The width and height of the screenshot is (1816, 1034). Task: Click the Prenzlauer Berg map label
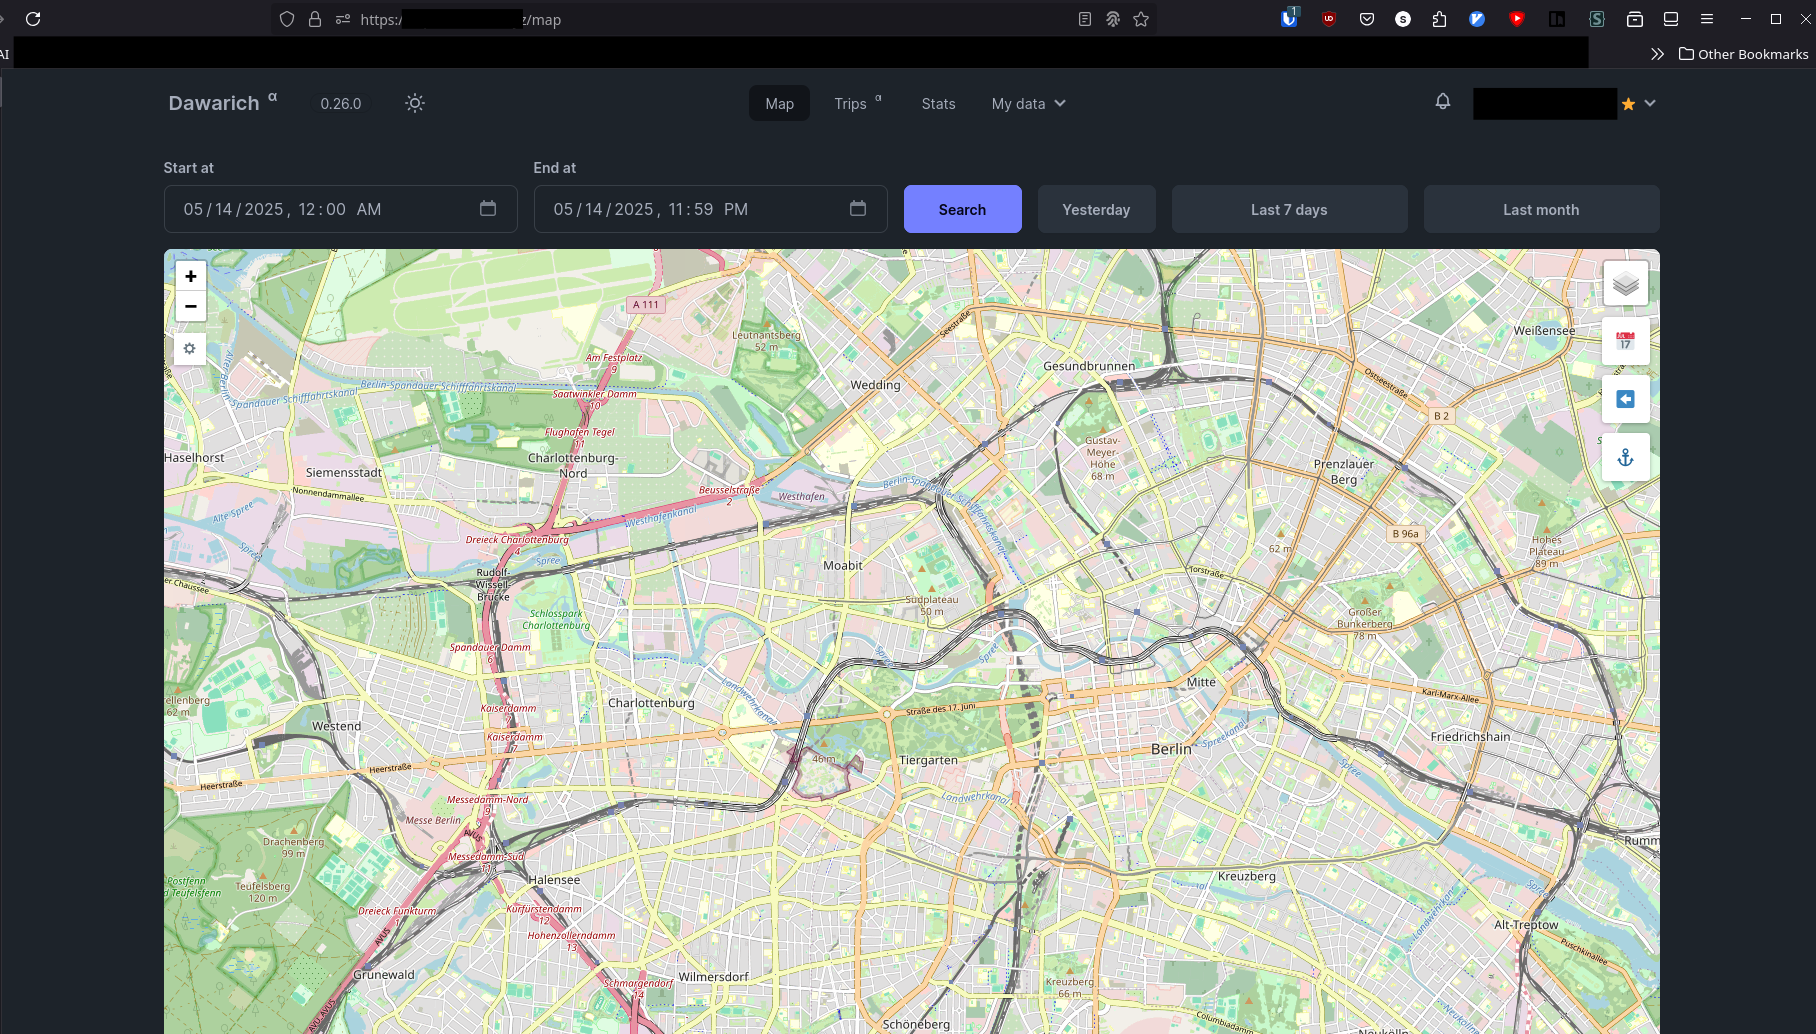click(x=1344, y=472)
